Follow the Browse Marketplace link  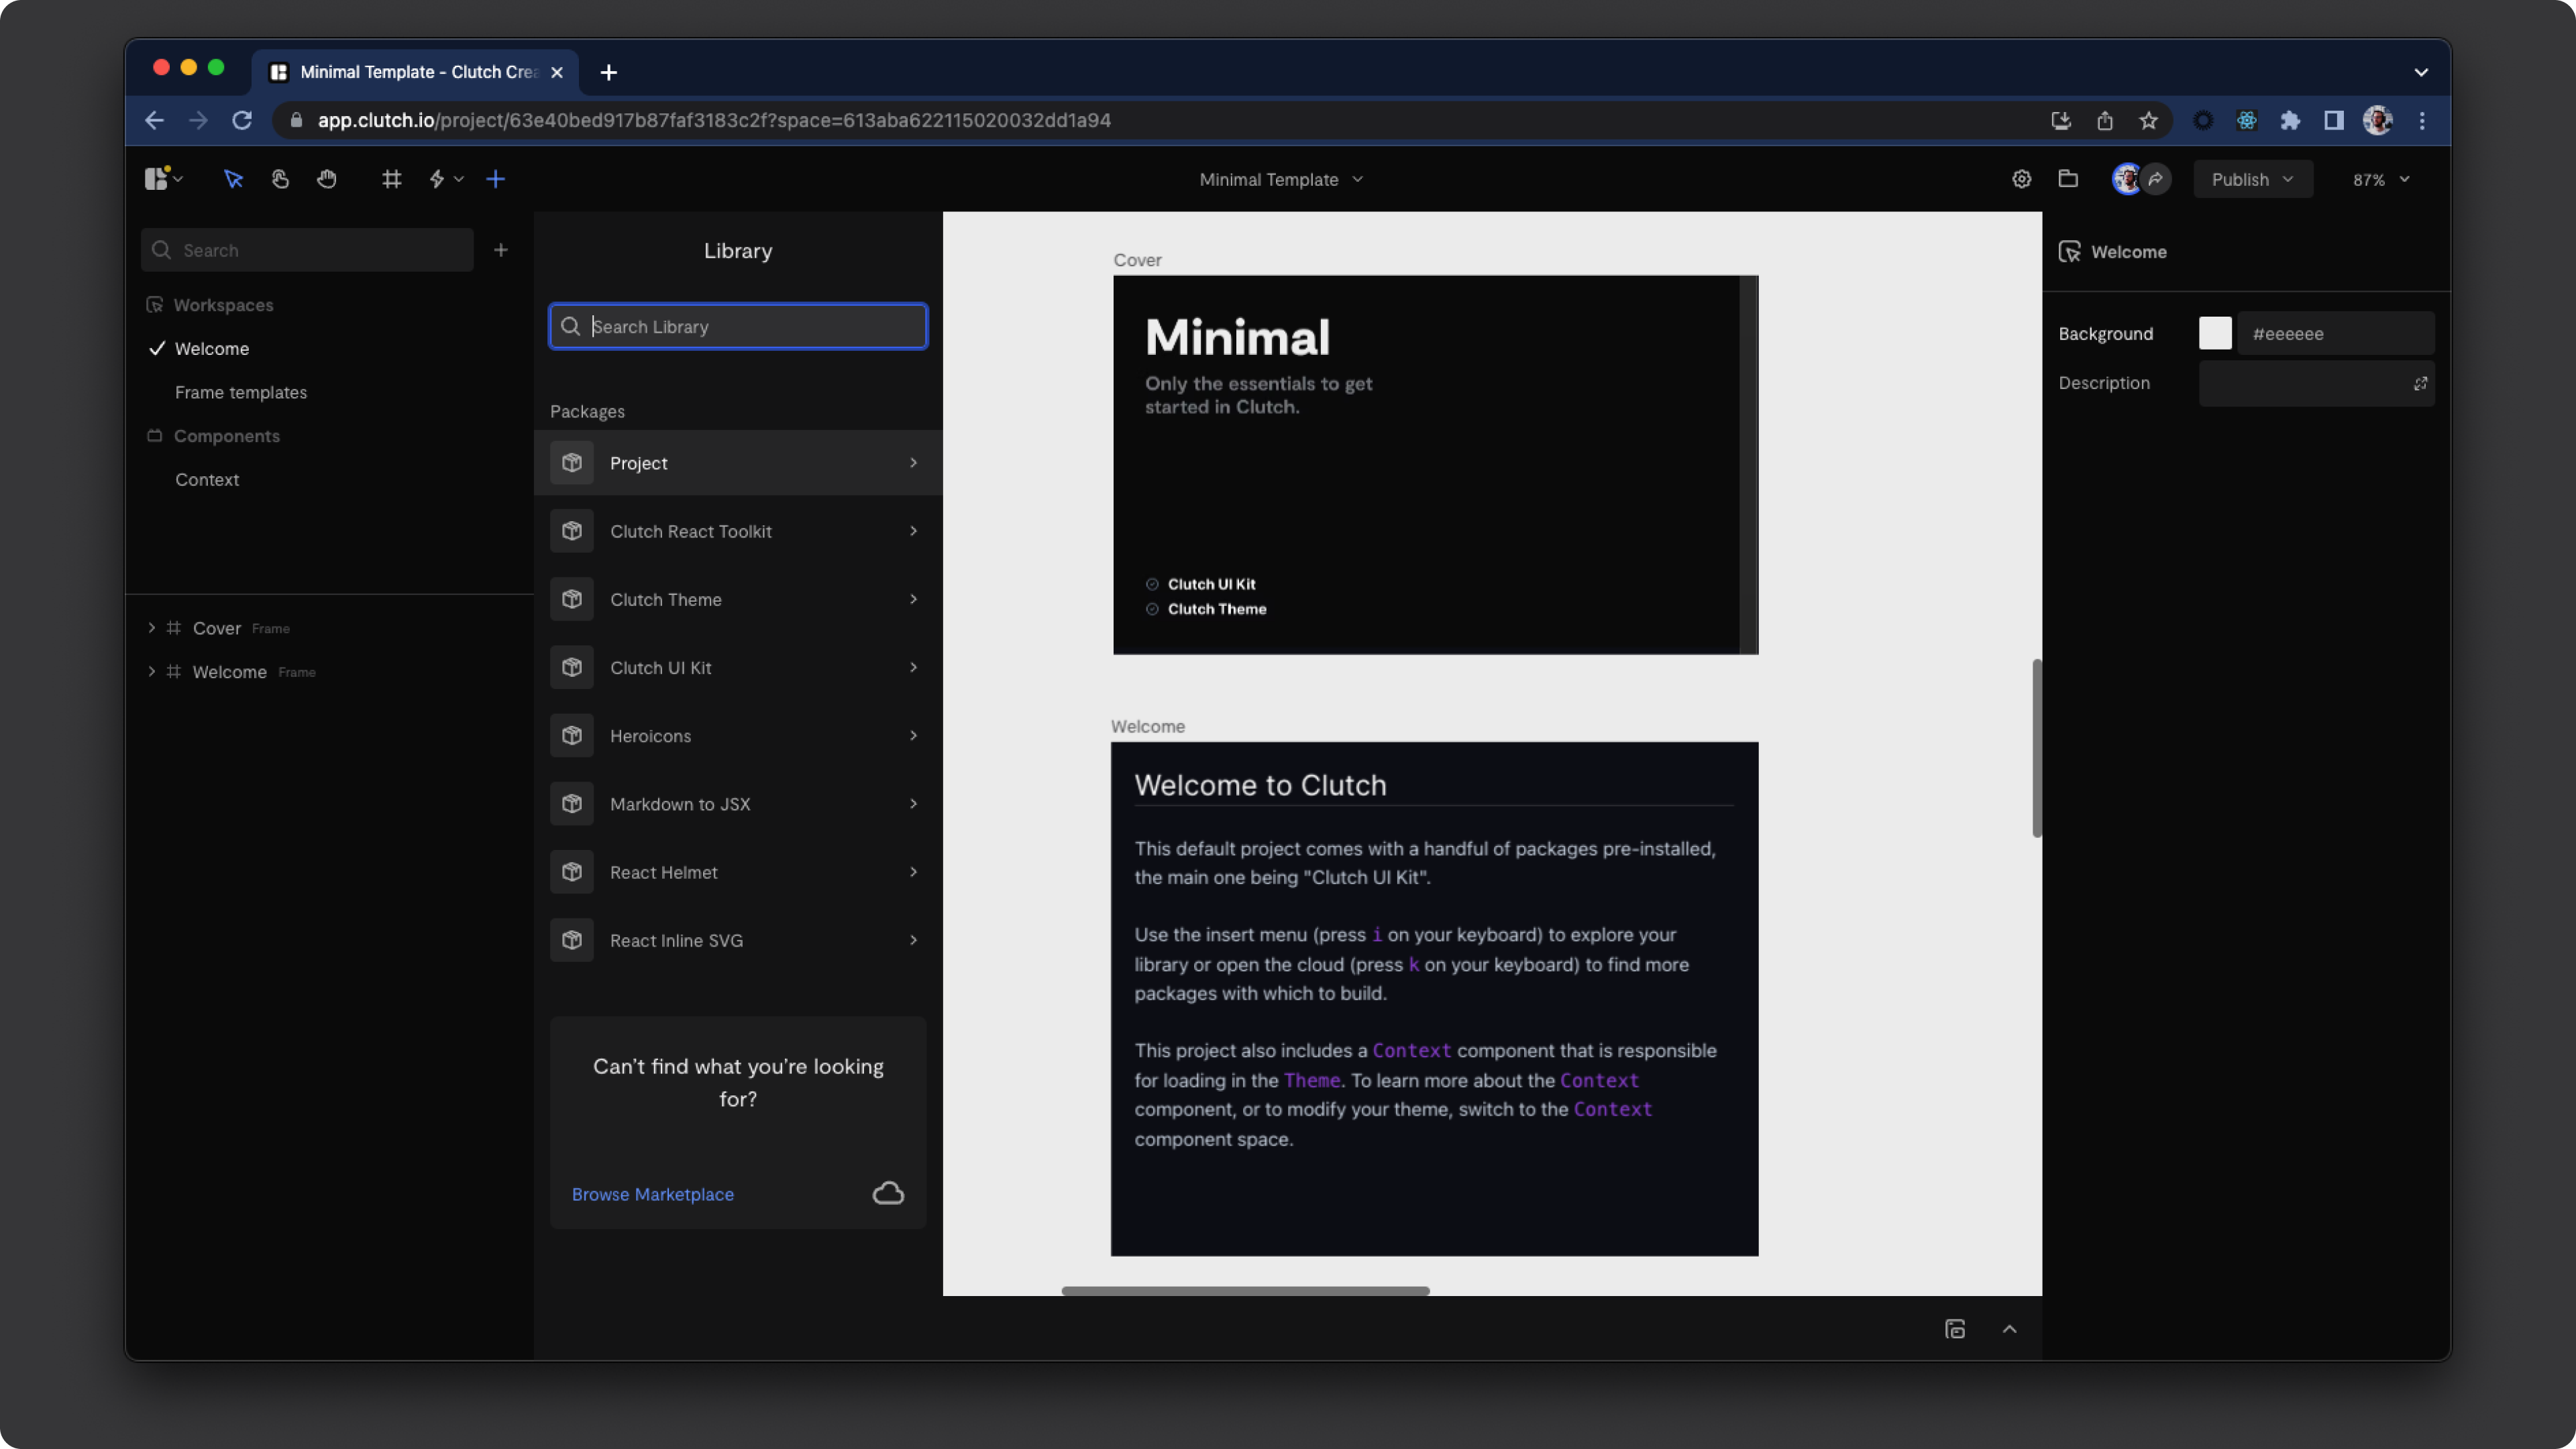pyautogui.click(x=652, y=1194)
